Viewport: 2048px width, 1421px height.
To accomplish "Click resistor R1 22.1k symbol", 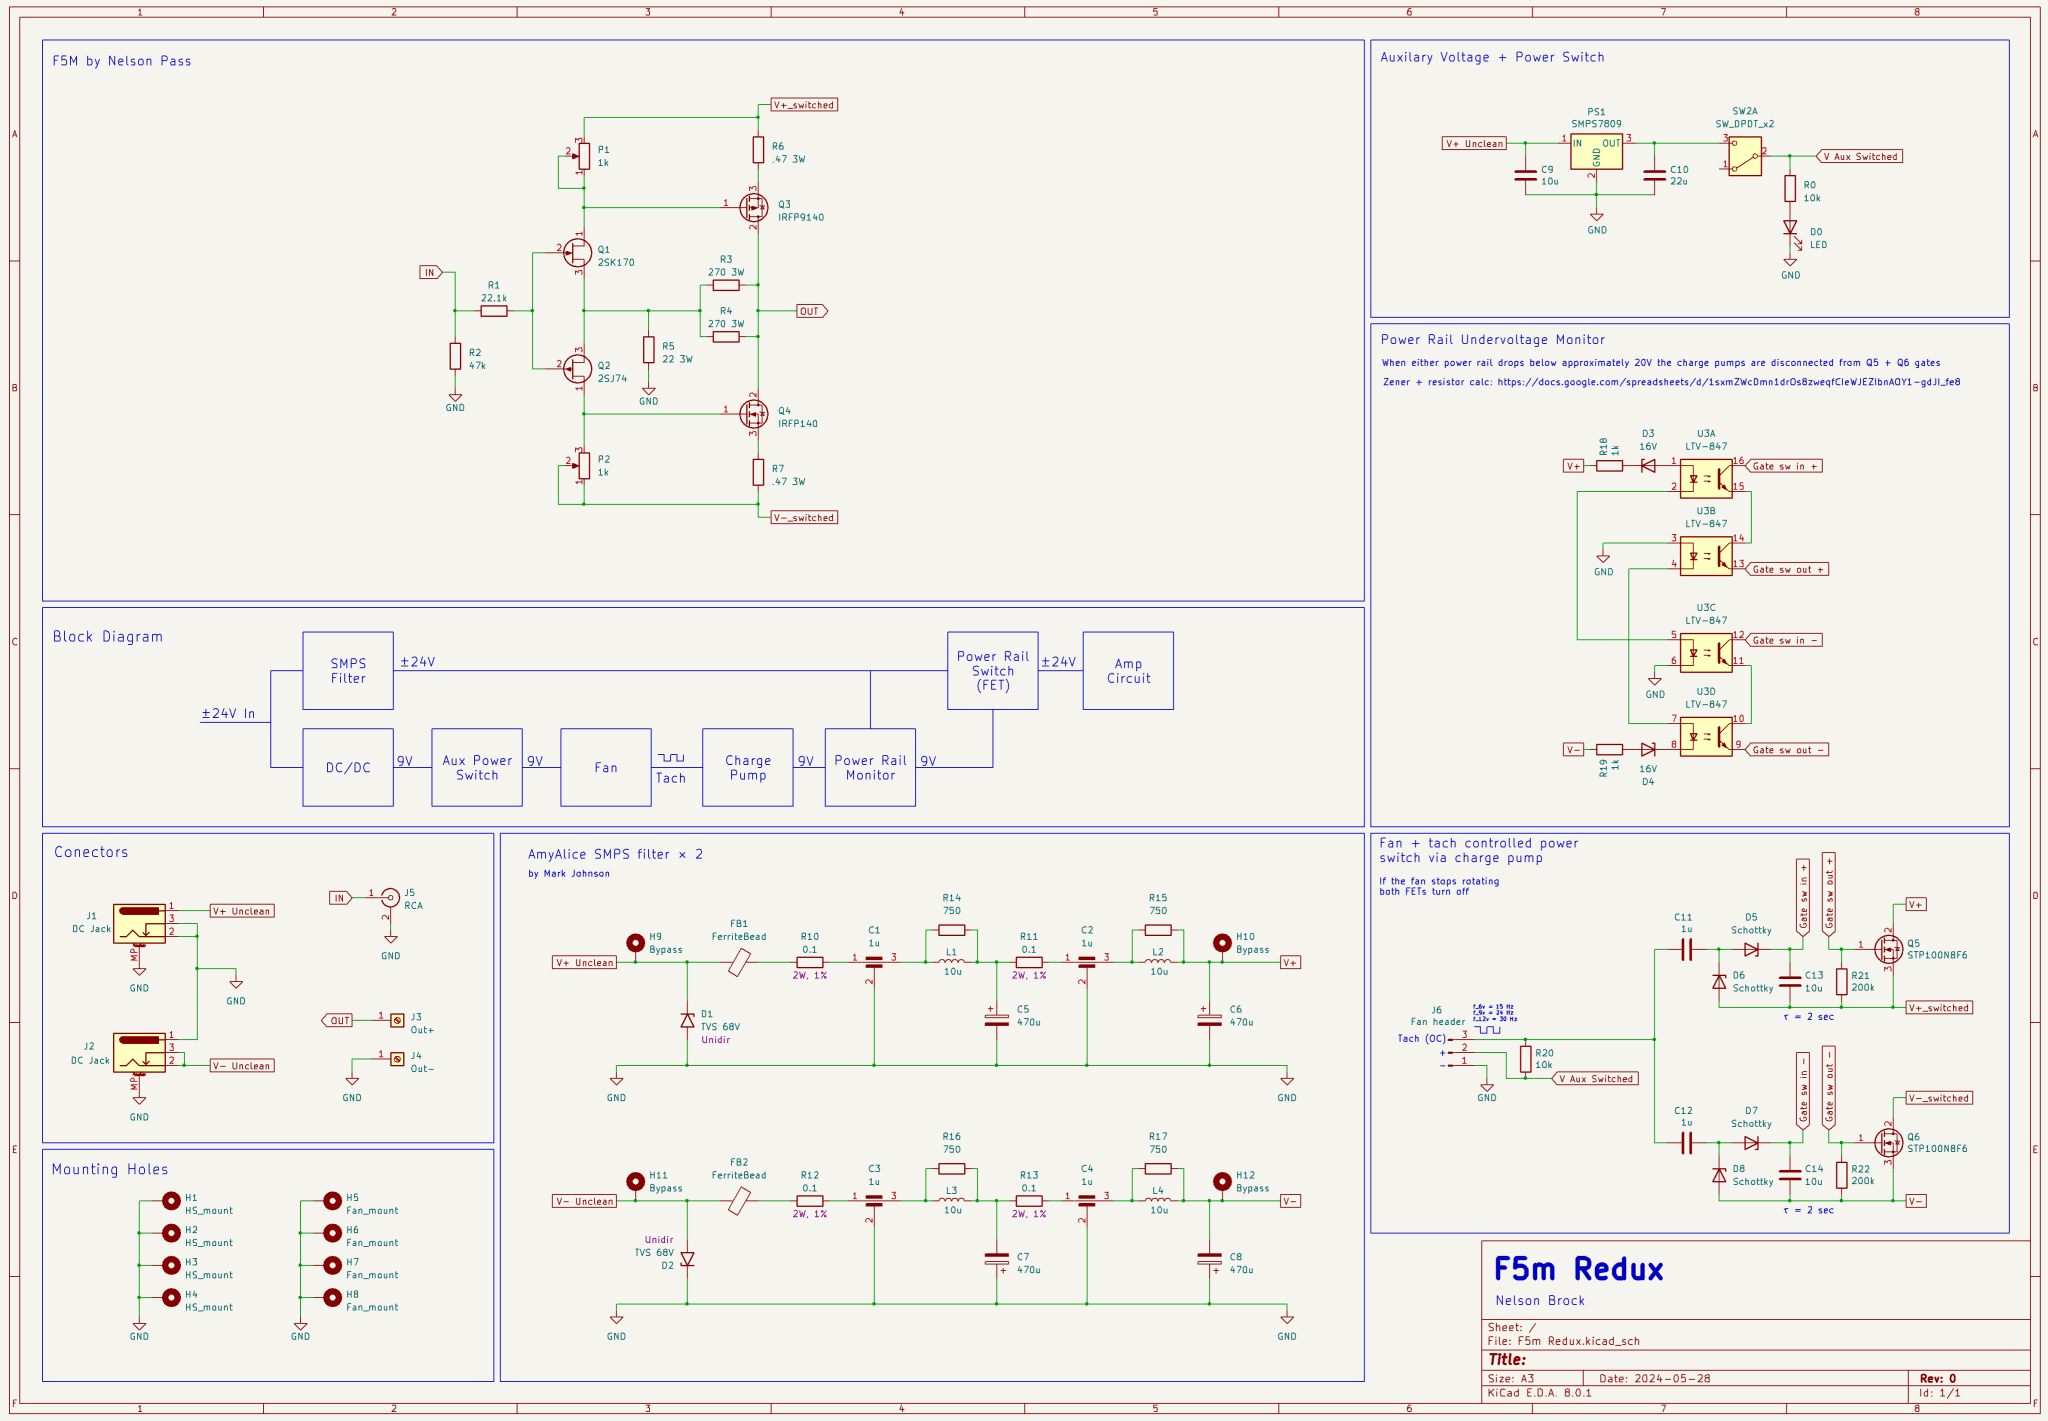I will (x=494, y=311).
